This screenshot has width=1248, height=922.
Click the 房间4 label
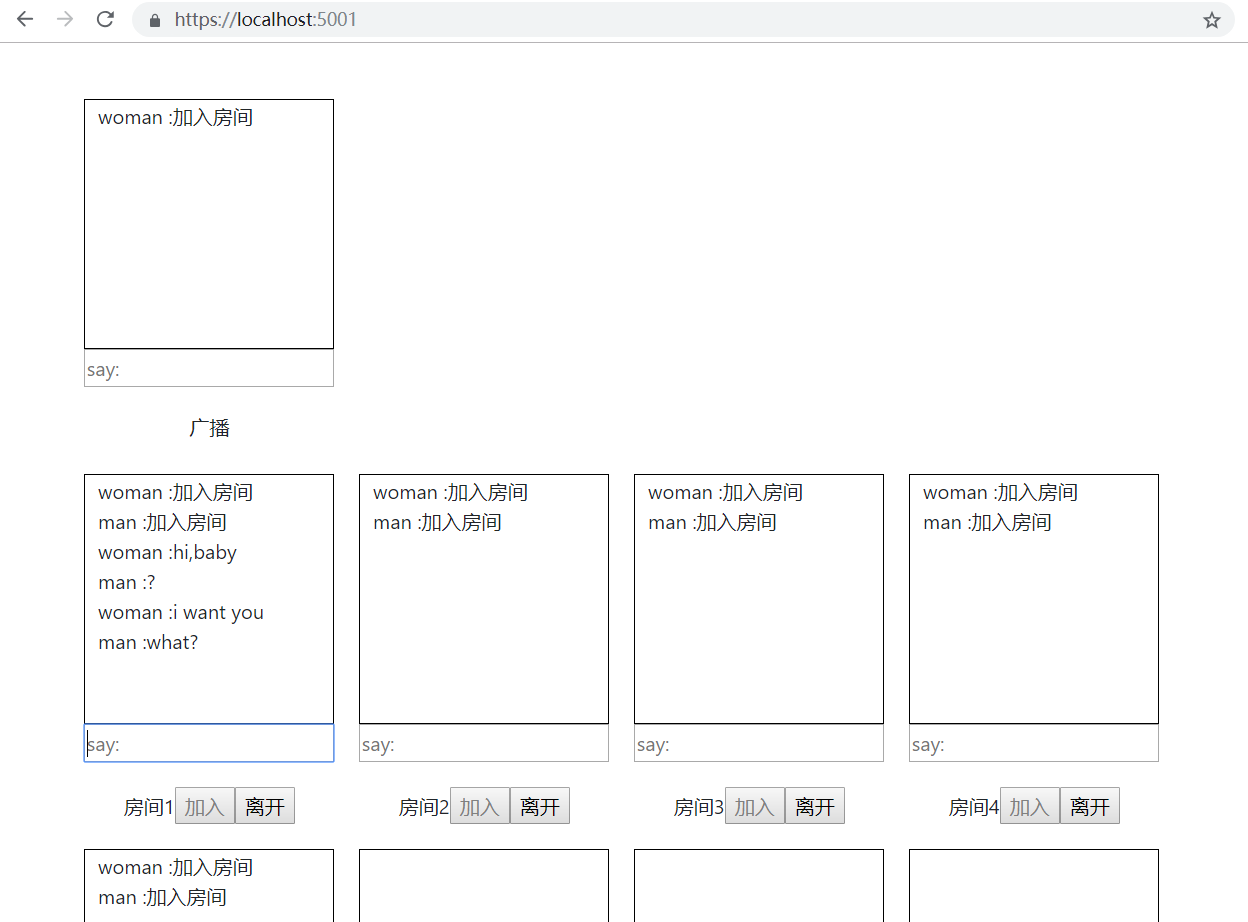(974, 807)
